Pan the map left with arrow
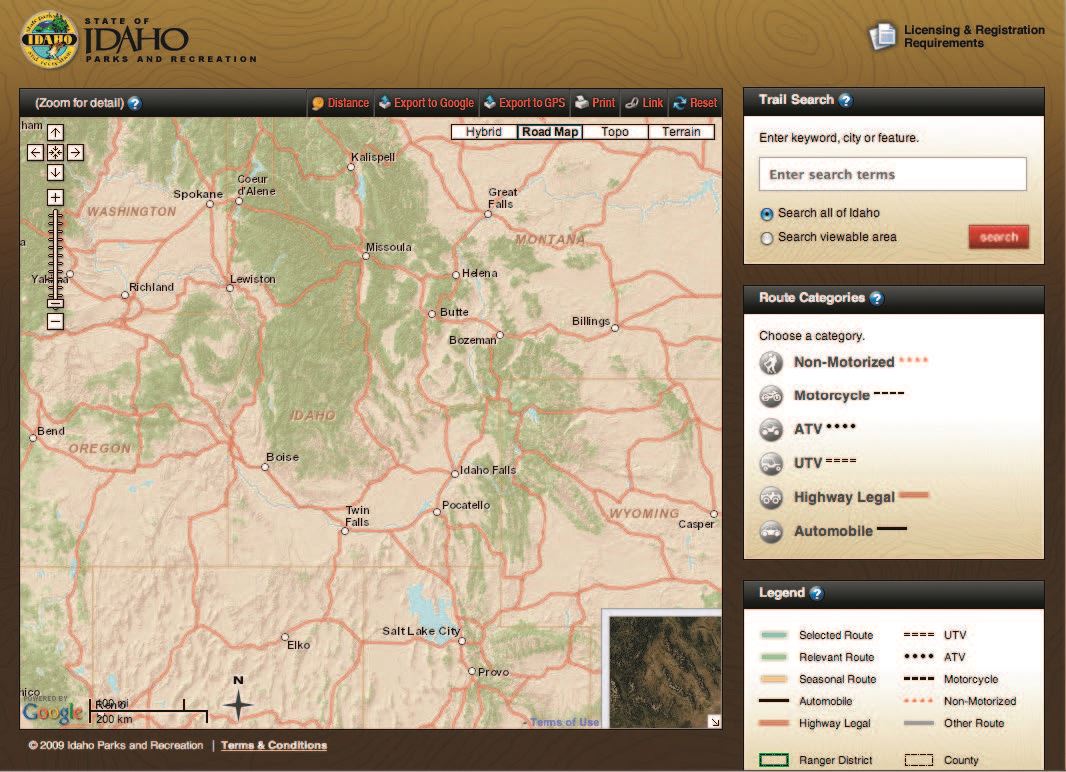 tap(35, 152)
